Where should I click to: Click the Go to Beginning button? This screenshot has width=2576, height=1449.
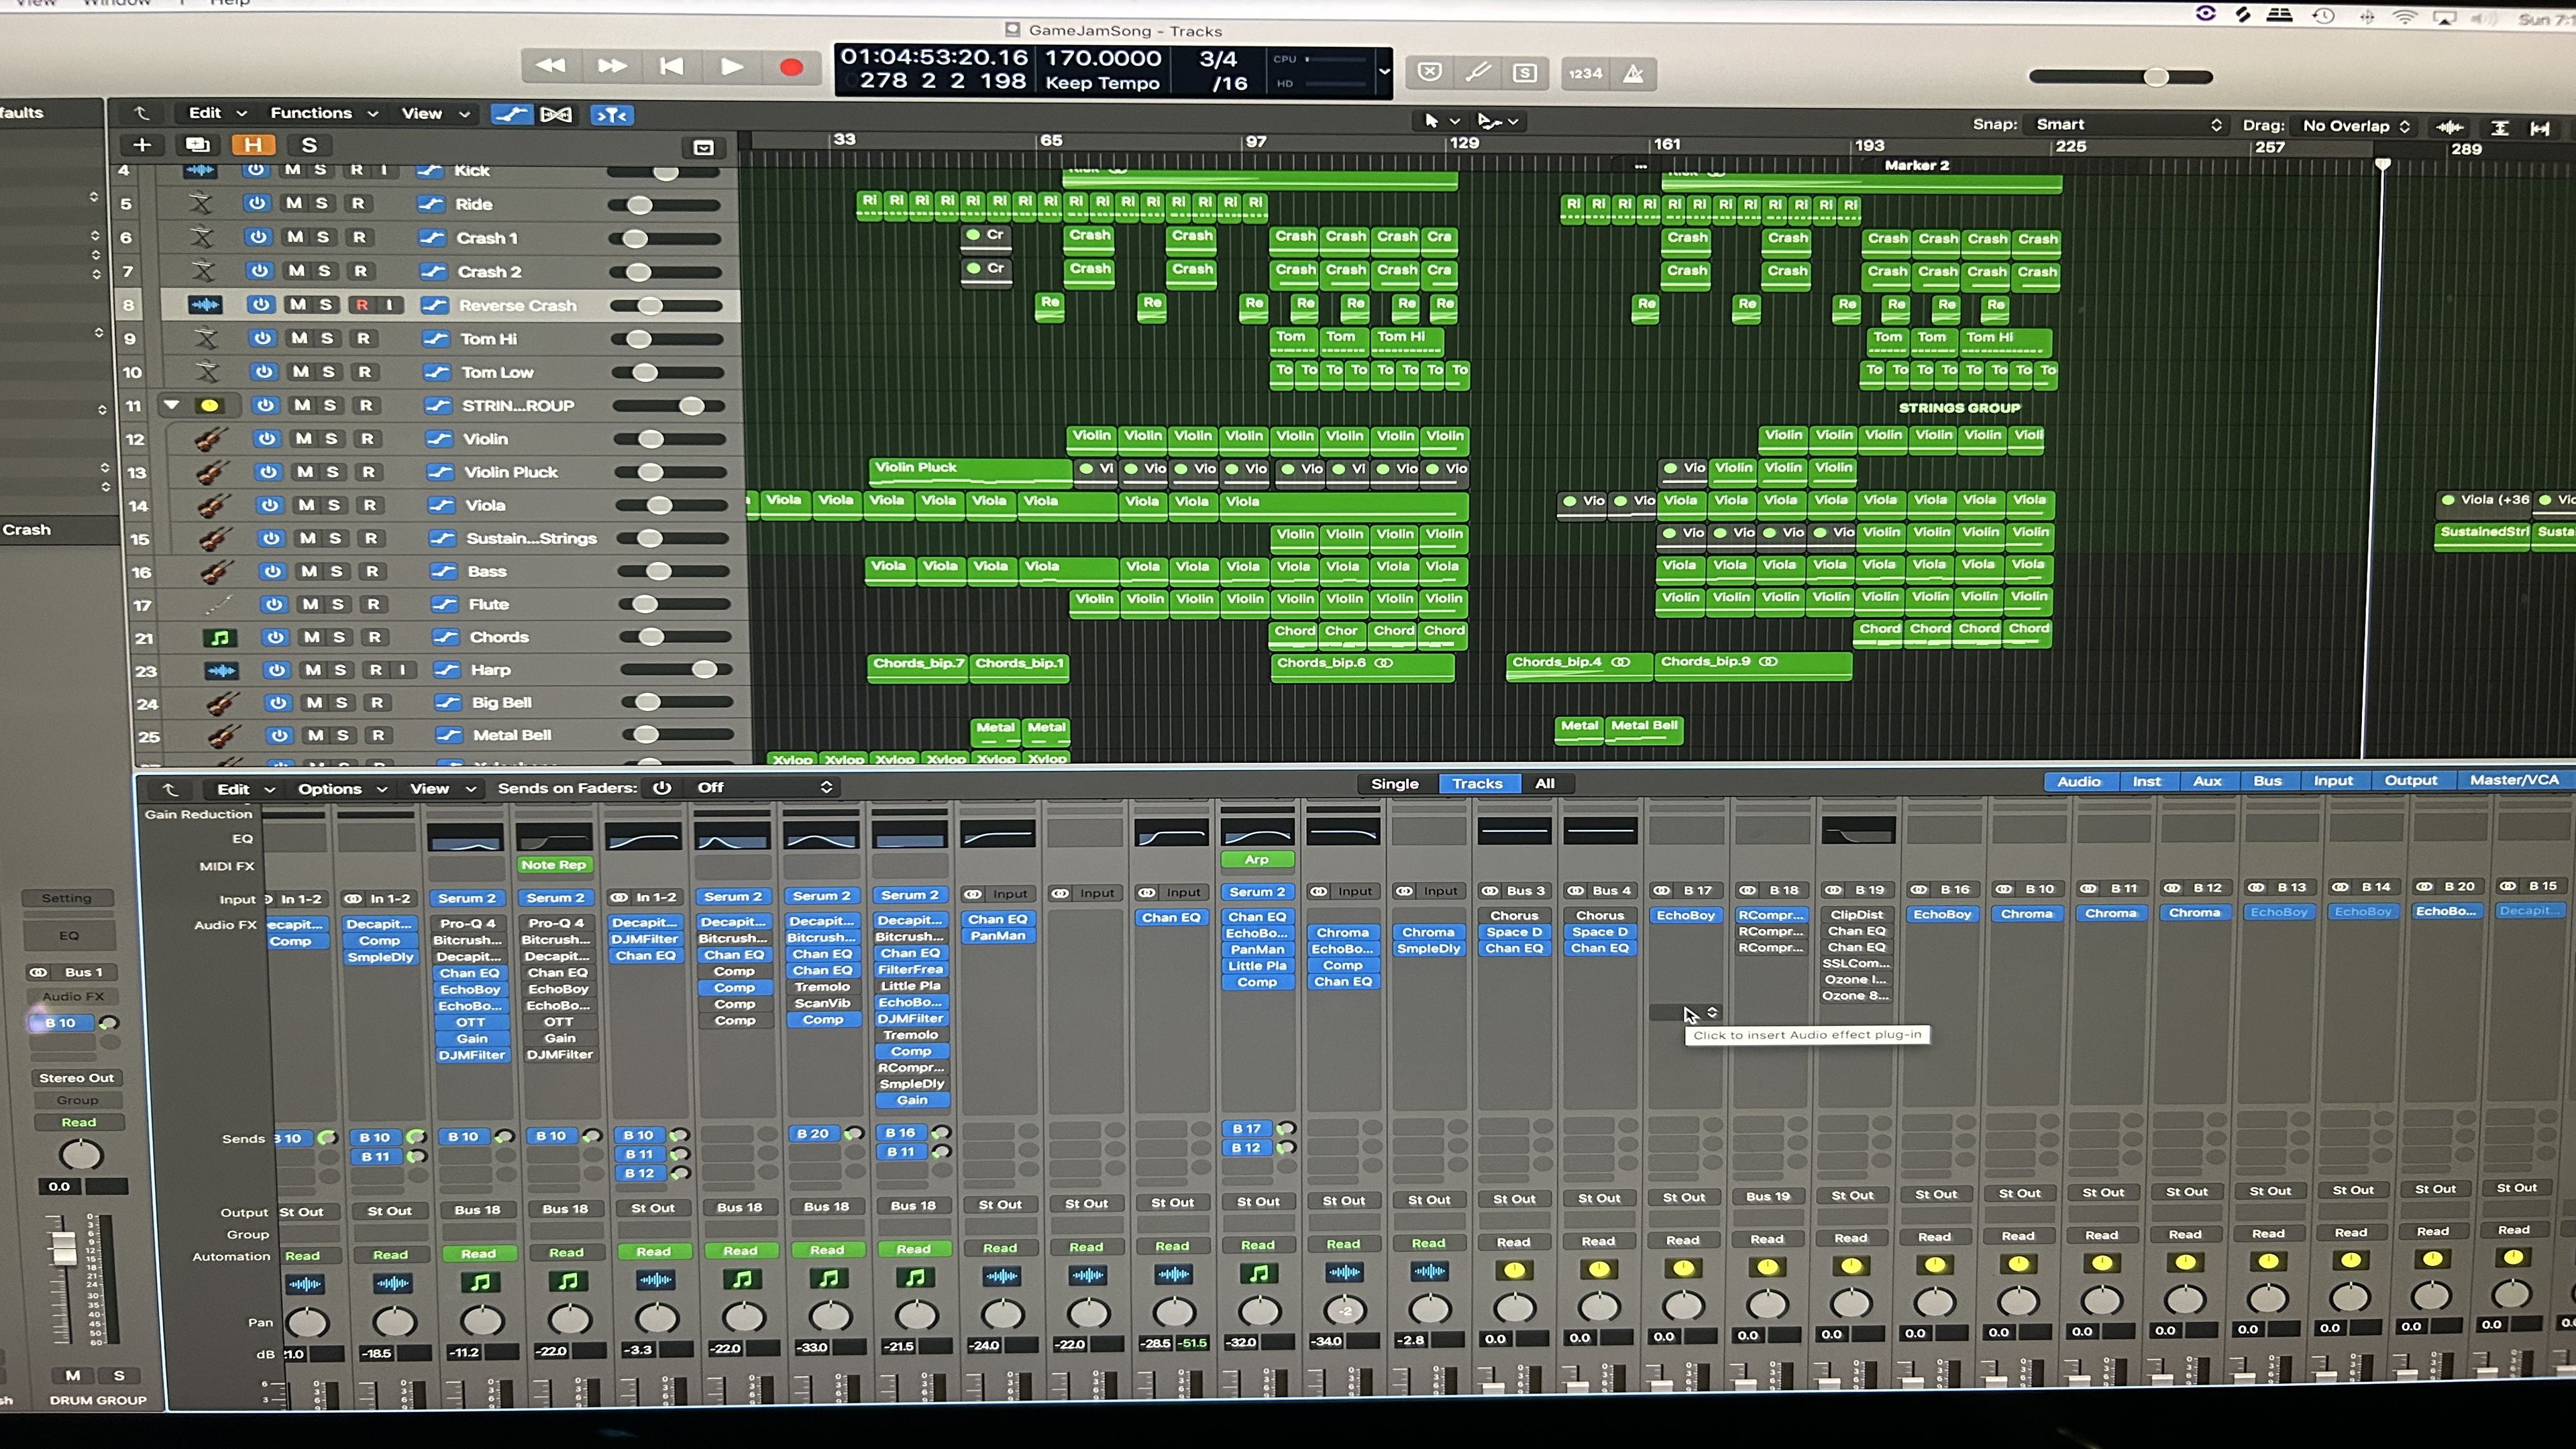(671, 66)
